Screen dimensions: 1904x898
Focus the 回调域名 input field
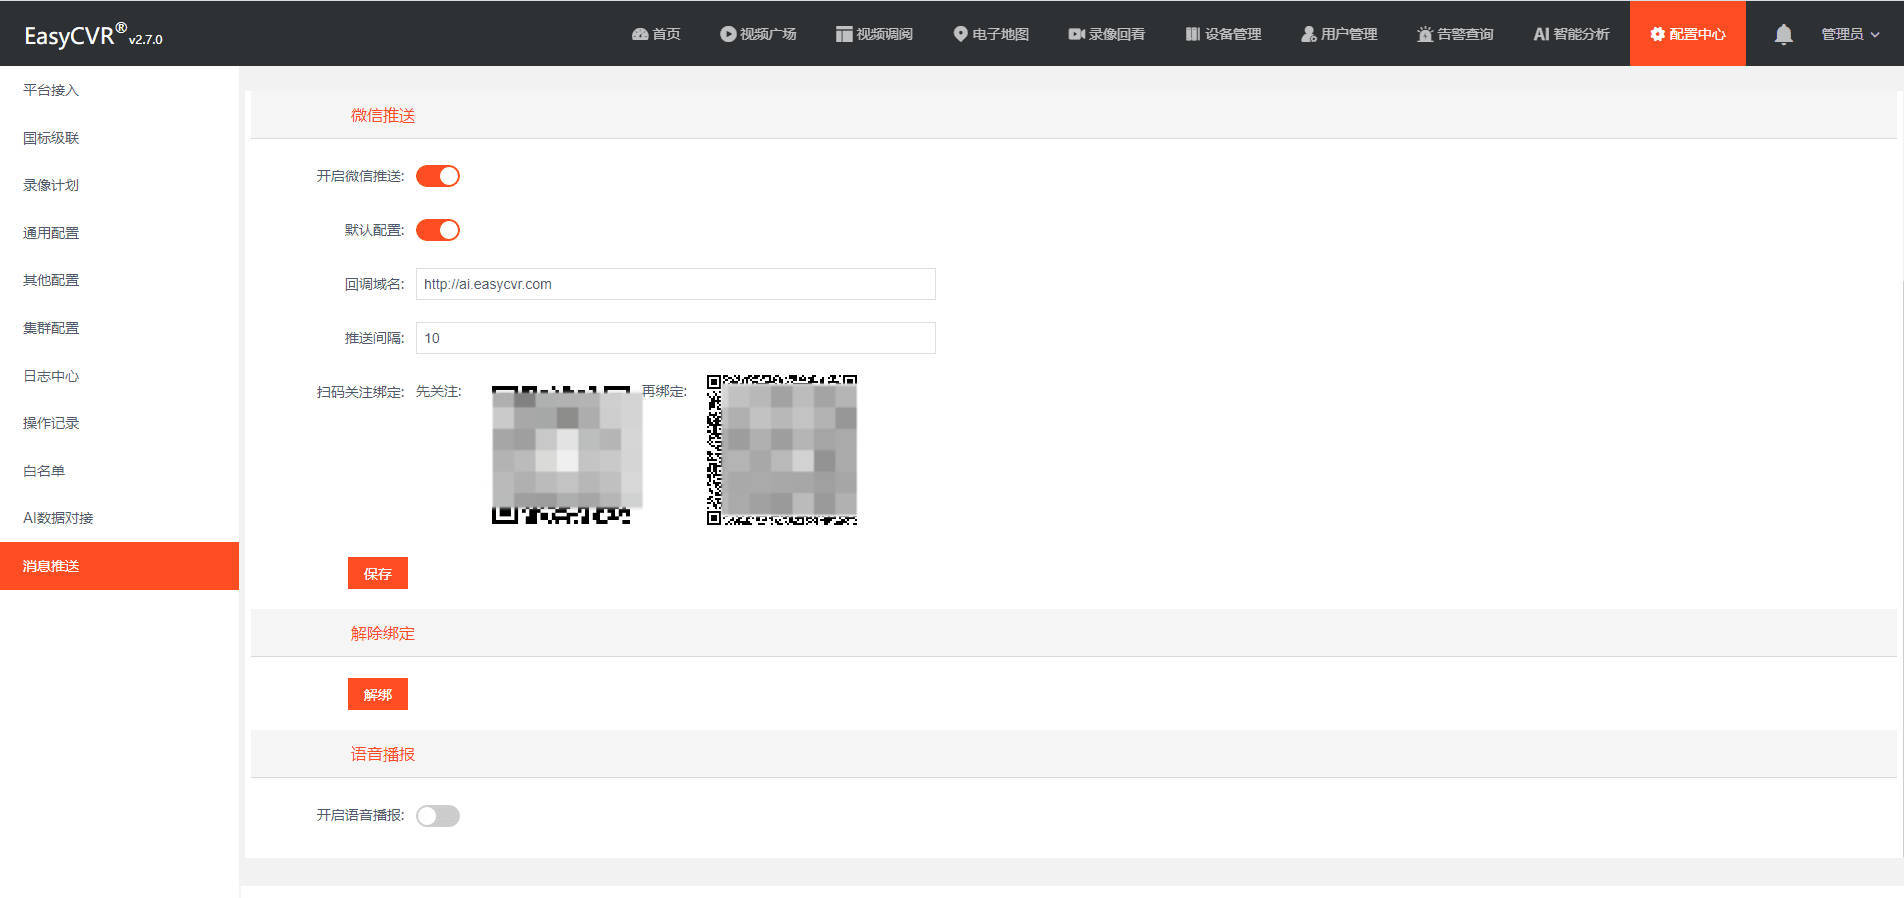(x=676, y=284)
